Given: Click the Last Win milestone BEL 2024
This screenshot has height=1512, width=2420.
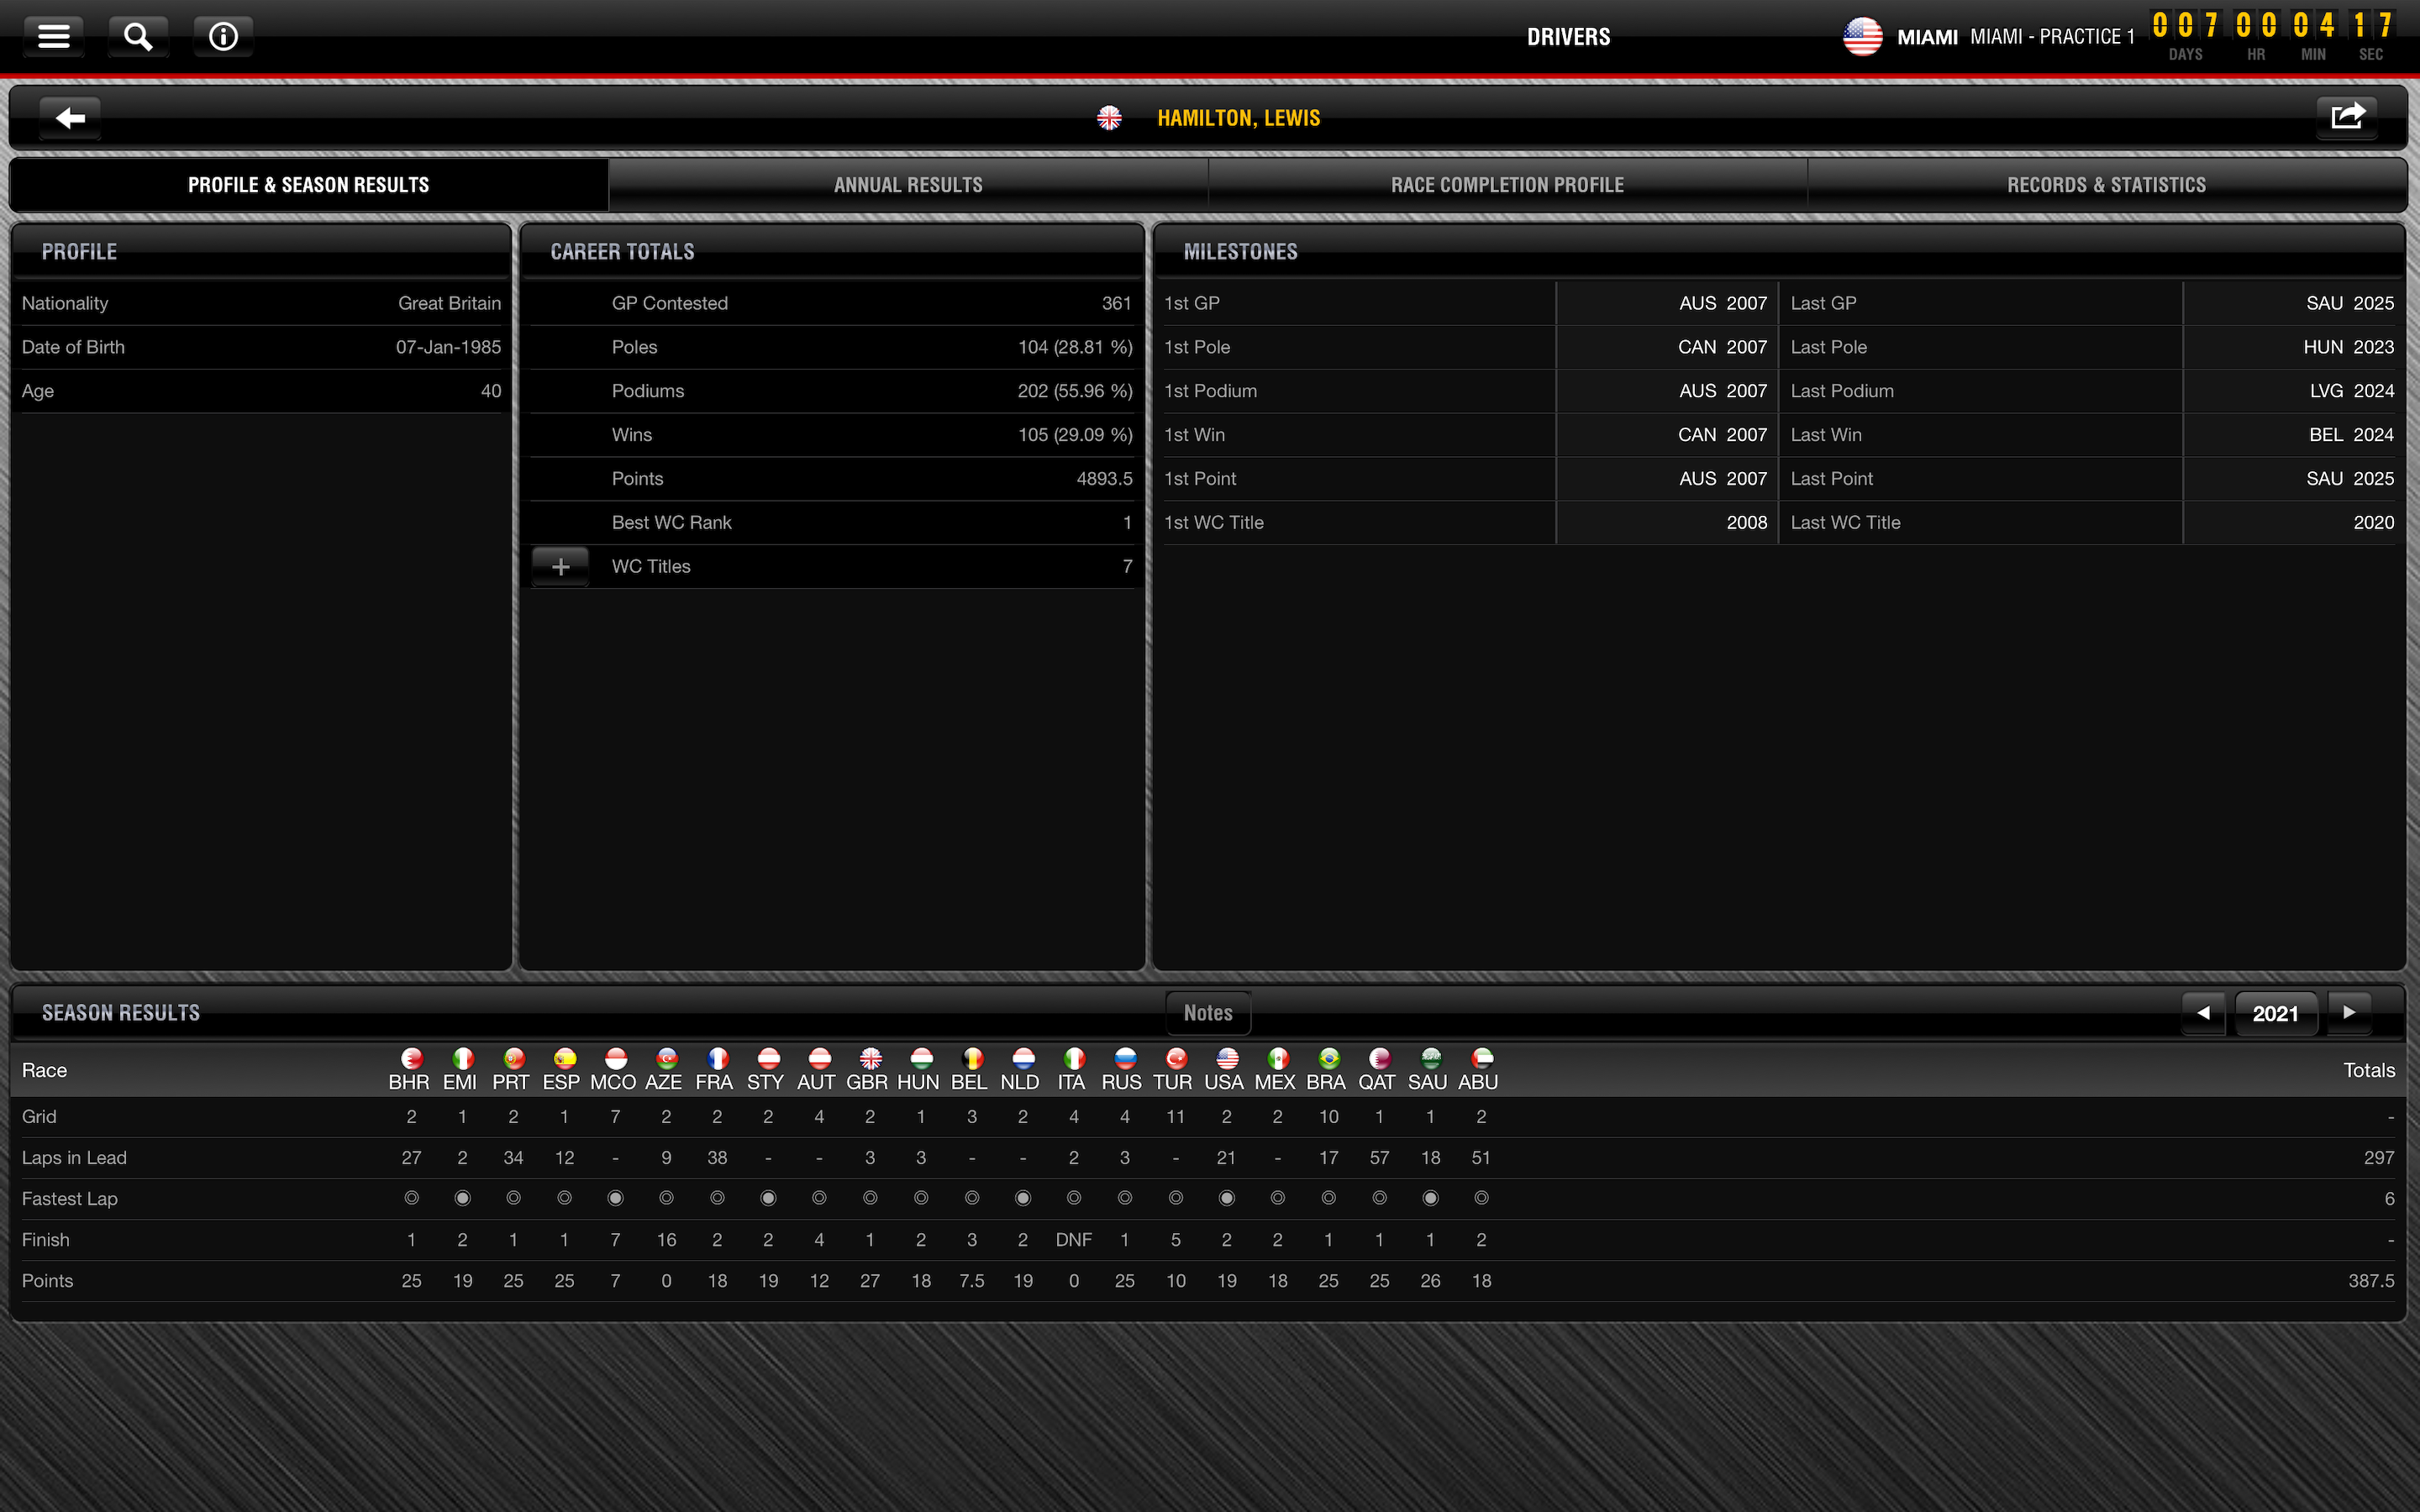Looking at the screenshot, I should 2351,435.
